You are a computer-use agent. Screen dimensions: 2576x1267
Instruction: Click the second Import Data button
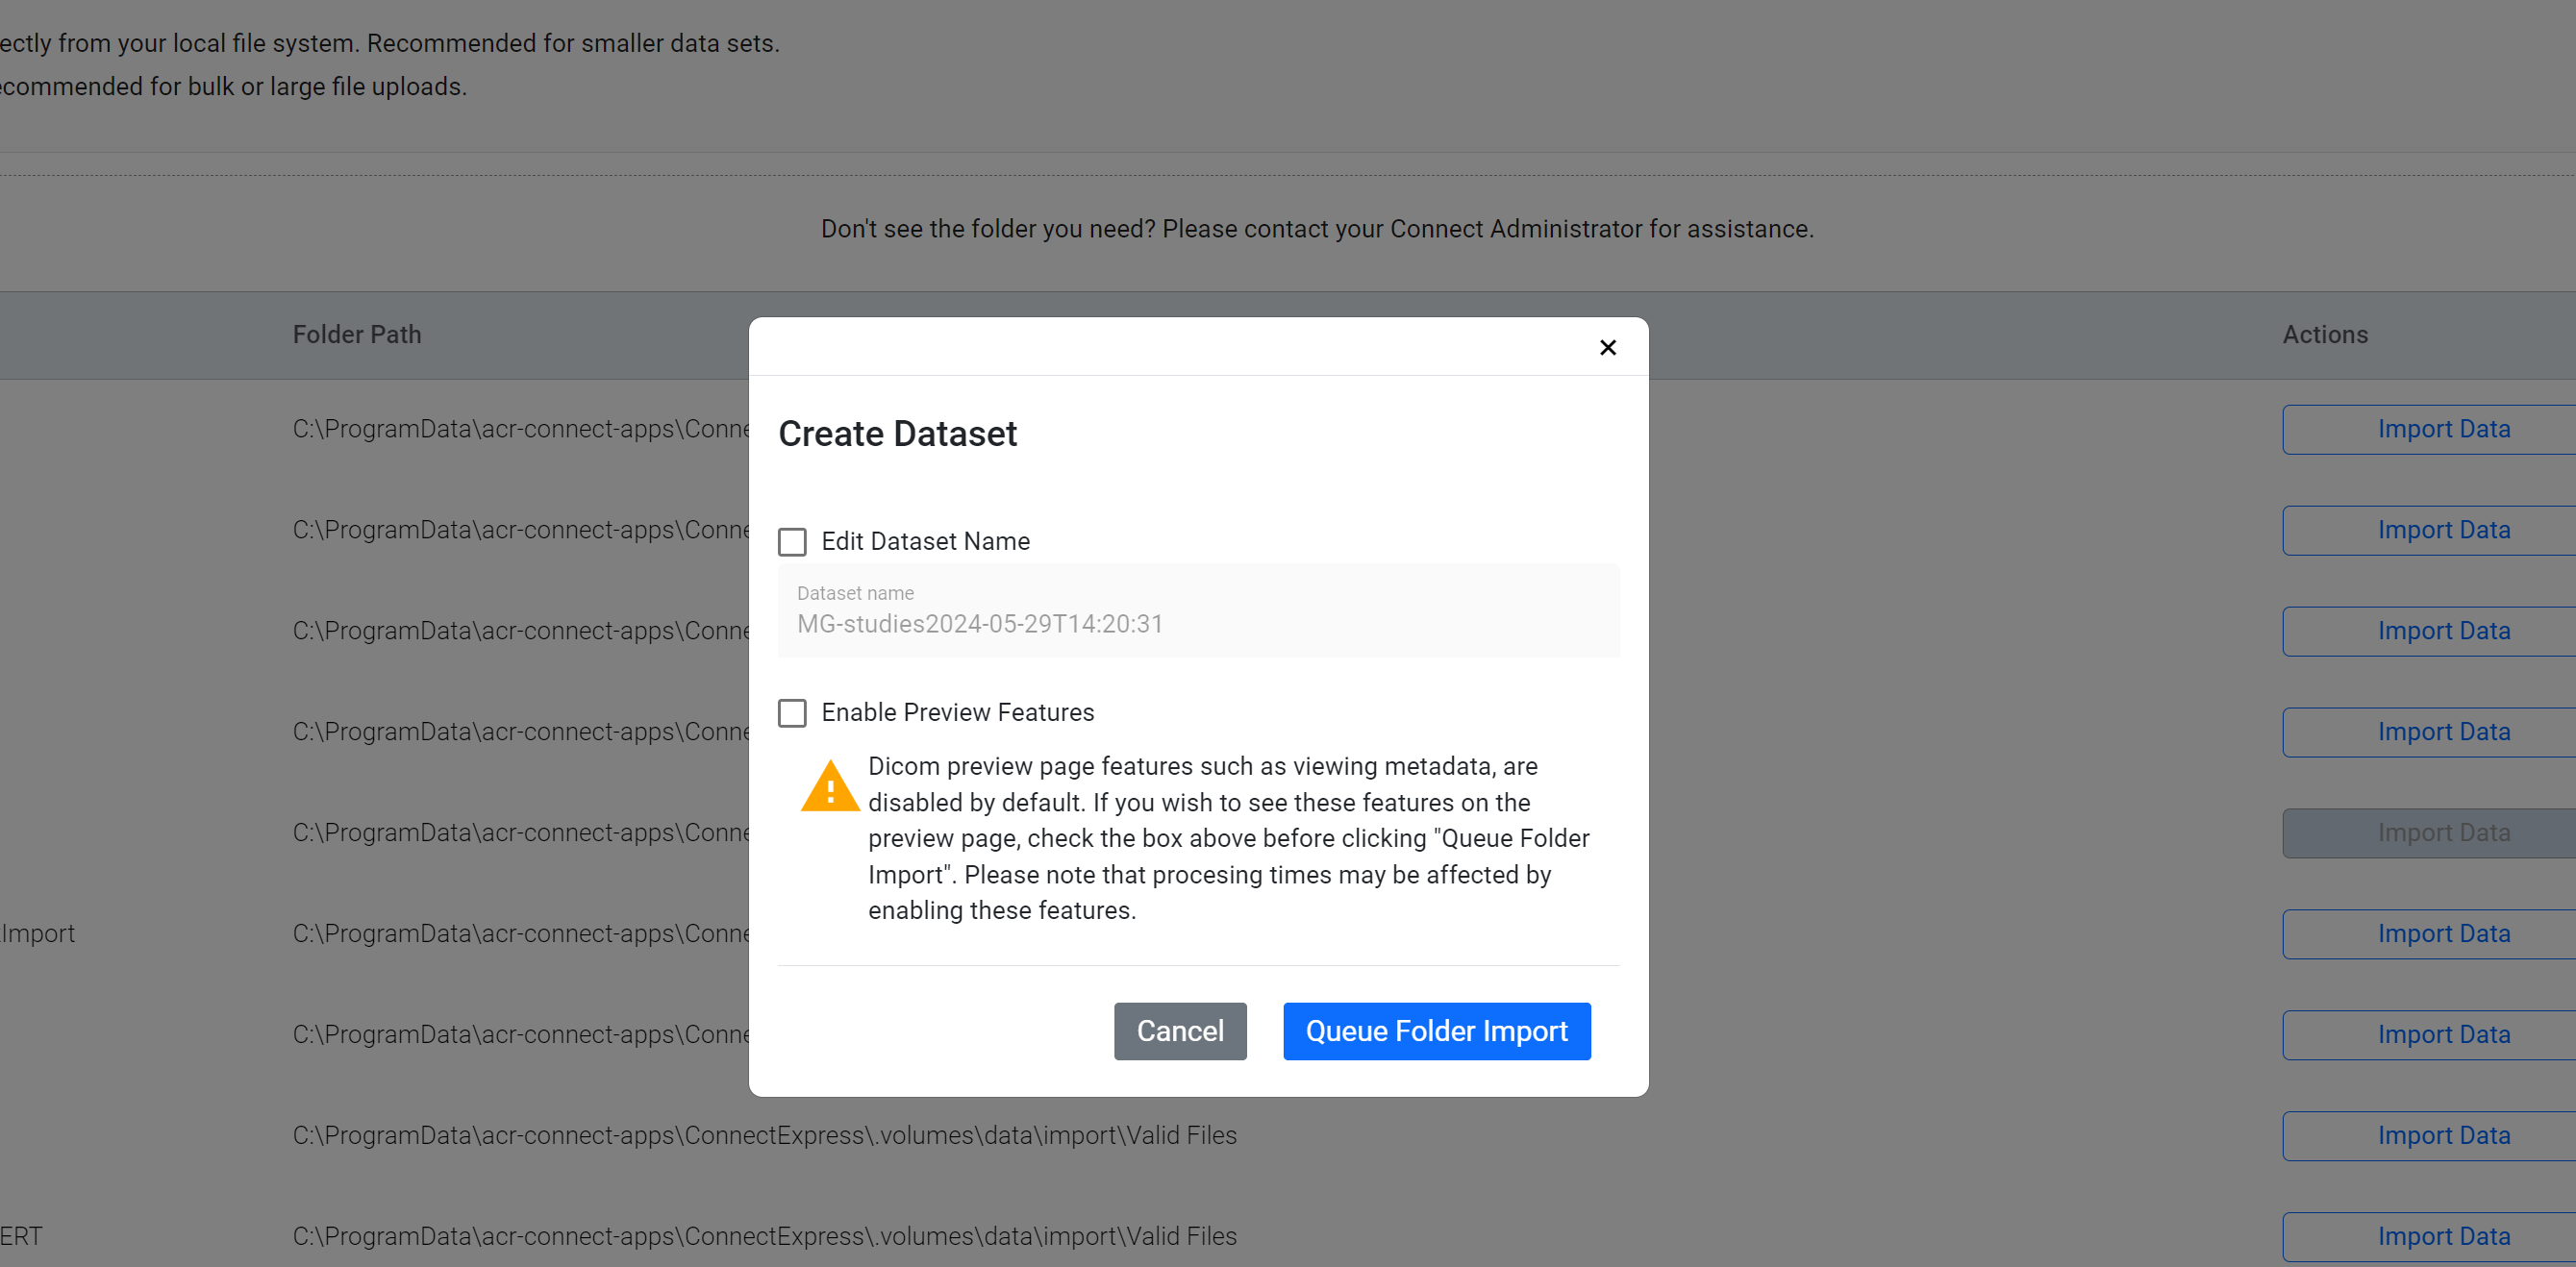point(2442,530)
